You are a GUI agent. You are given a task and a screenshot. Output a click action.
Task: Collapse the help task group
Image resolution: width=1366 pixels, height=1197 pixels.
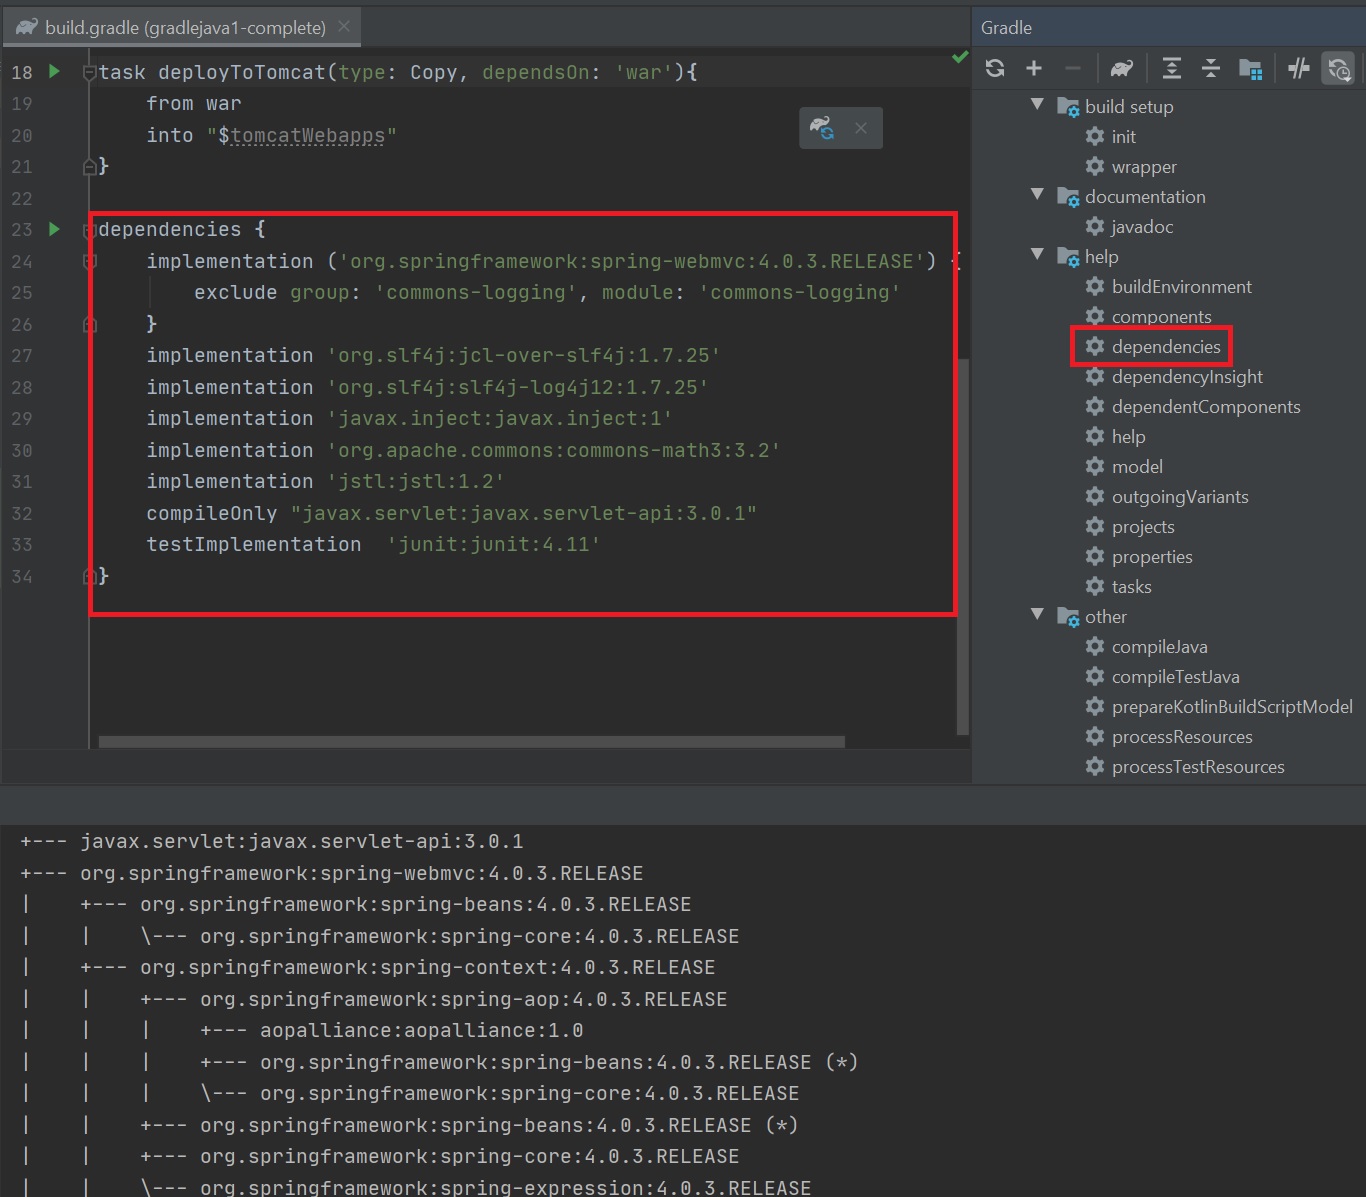(x=1037, y=255)
